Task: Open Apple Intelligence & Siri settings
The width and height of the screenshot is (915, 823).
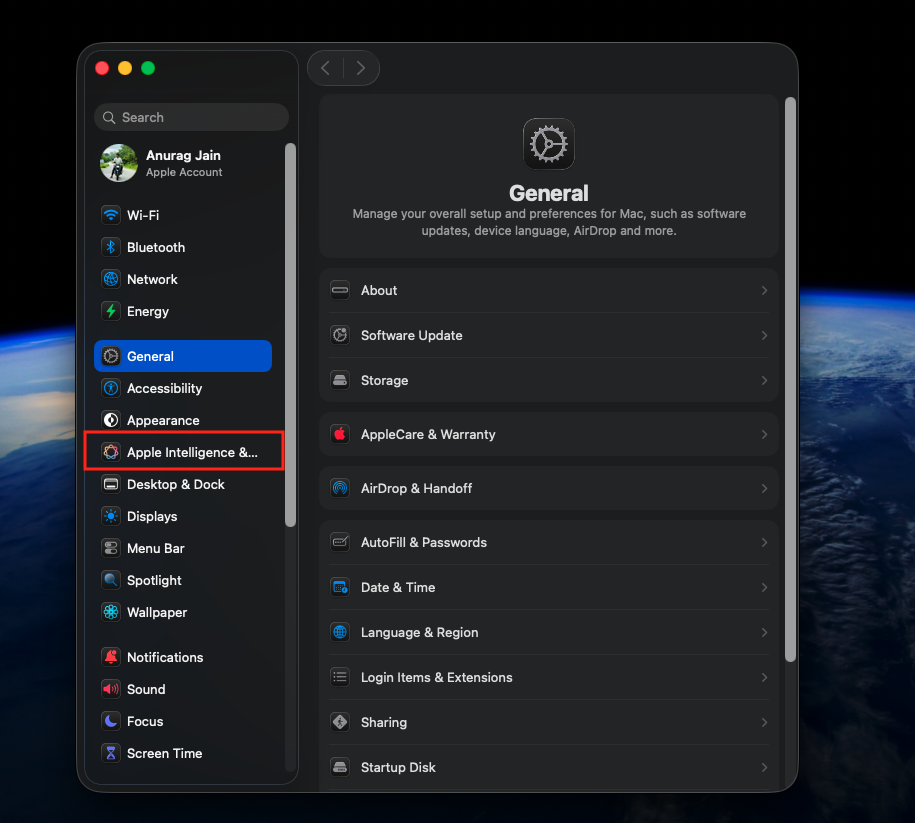Action: pyautogui.click(x=184, y=451)
